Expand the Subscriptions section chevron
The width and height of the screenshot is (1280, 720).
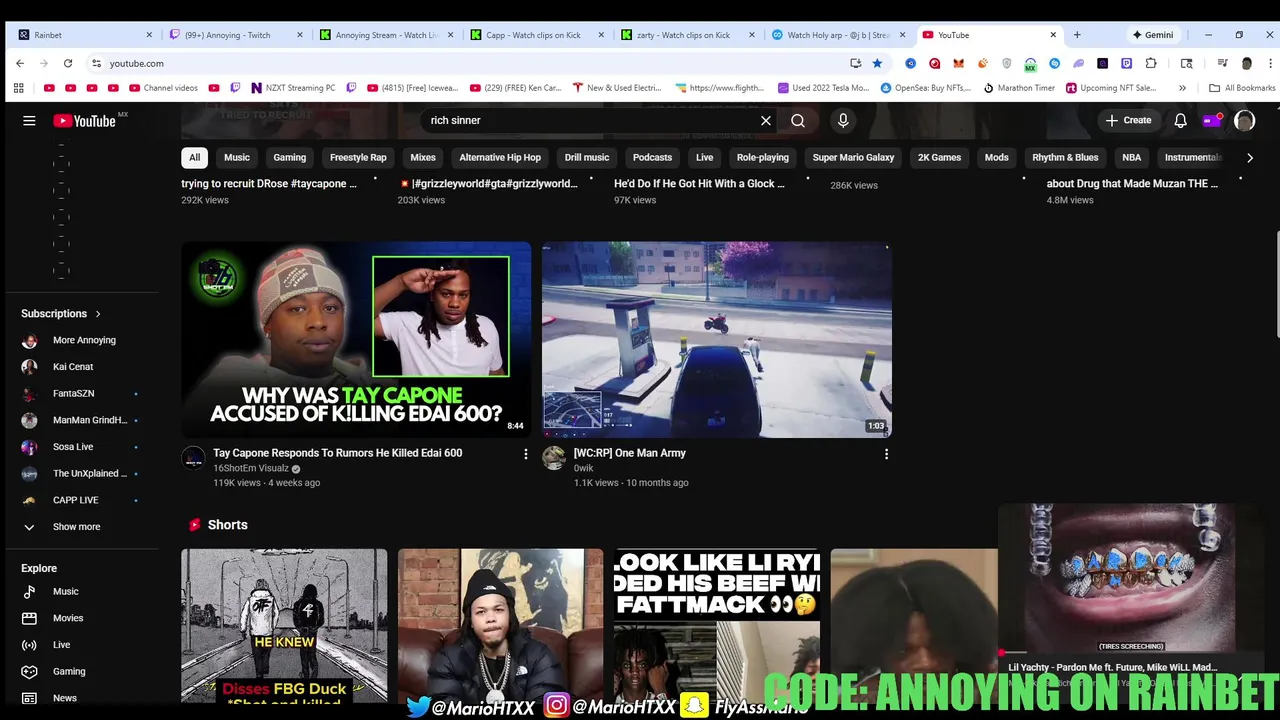coord(98,314)
